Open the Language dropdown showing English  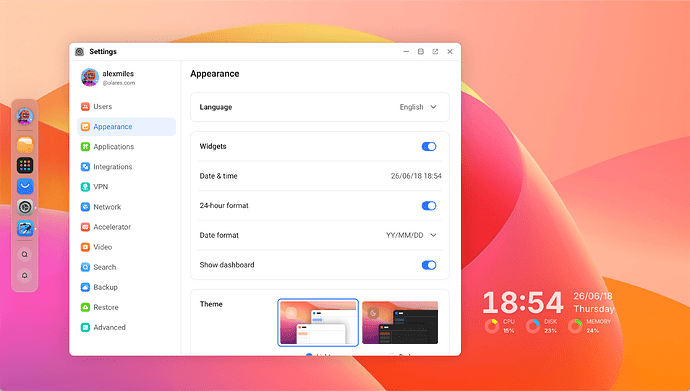pyautogui.click(x=418, y=107)
